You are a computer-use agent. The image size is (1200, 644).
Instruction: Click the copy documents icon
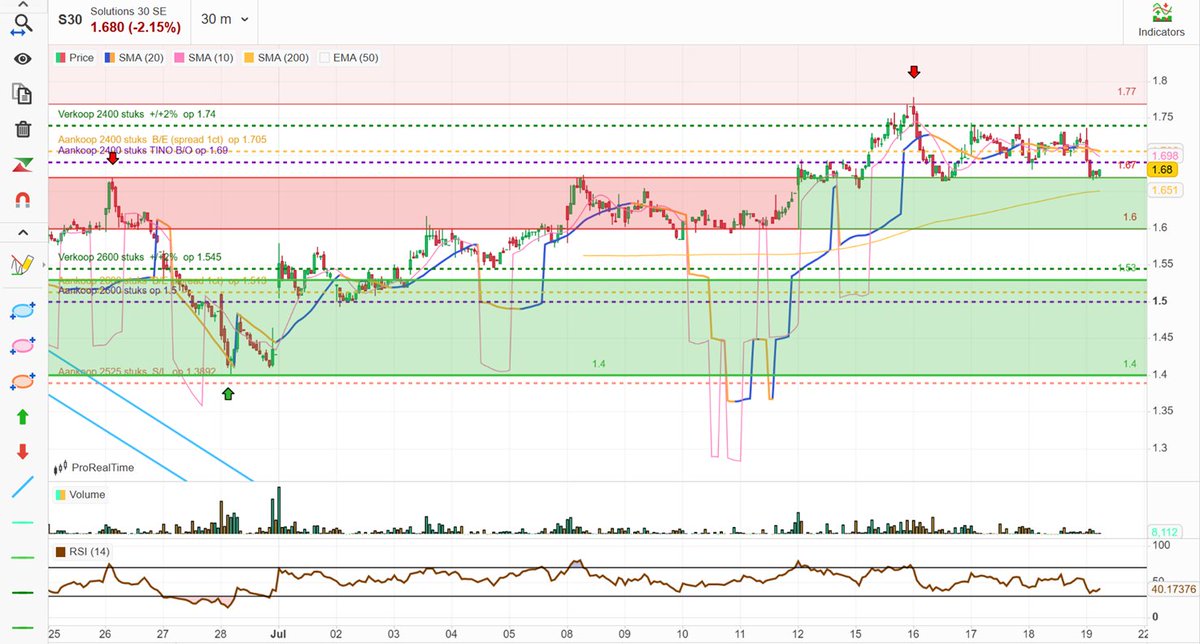22,93
